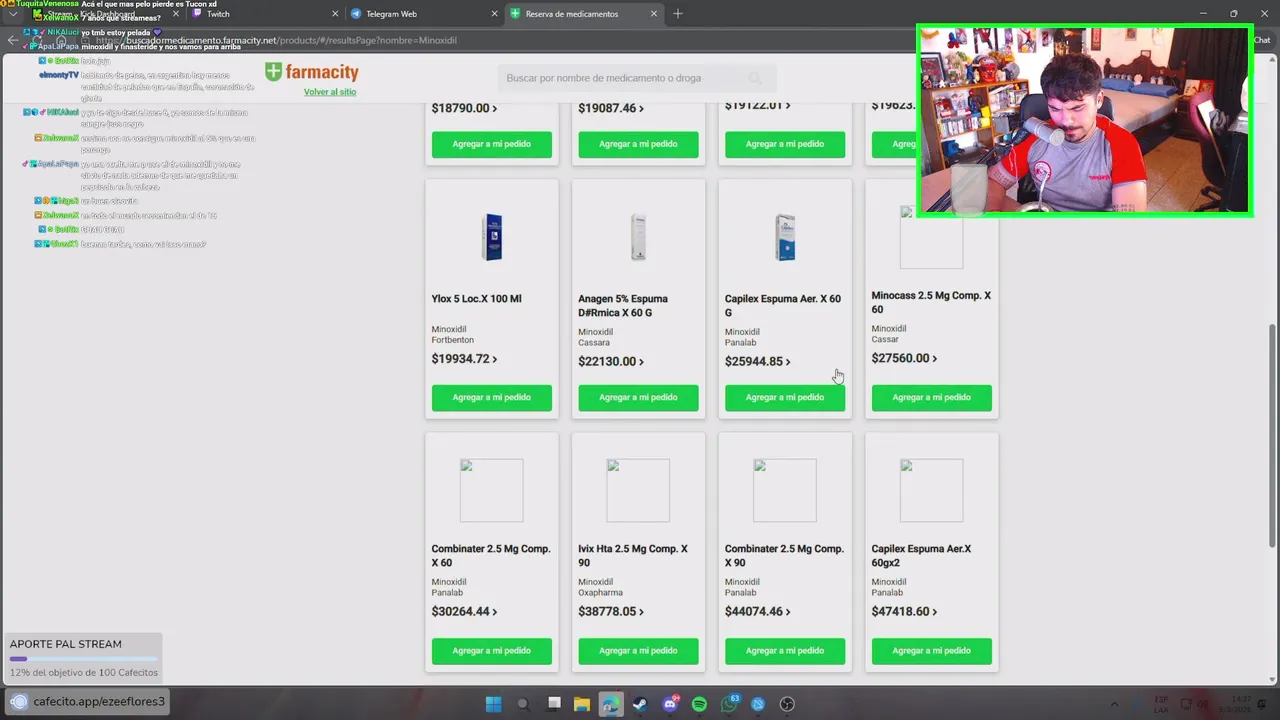Expand price $38778.05 details
The width and height of the screenshot is (1280, 720).
611,612
